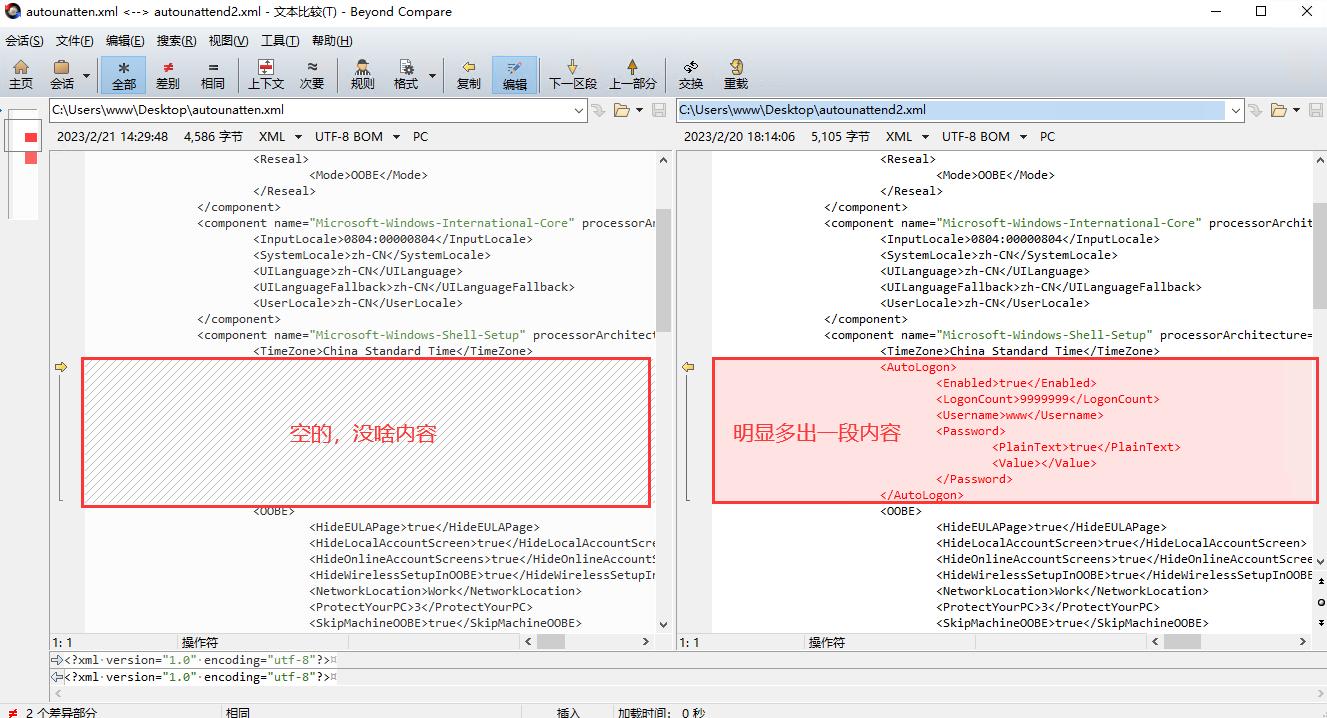The image size is (1327, 718).
Task: Go to the 主页 (Home) view
Action: pyautogui.click(x=20, y=74)
